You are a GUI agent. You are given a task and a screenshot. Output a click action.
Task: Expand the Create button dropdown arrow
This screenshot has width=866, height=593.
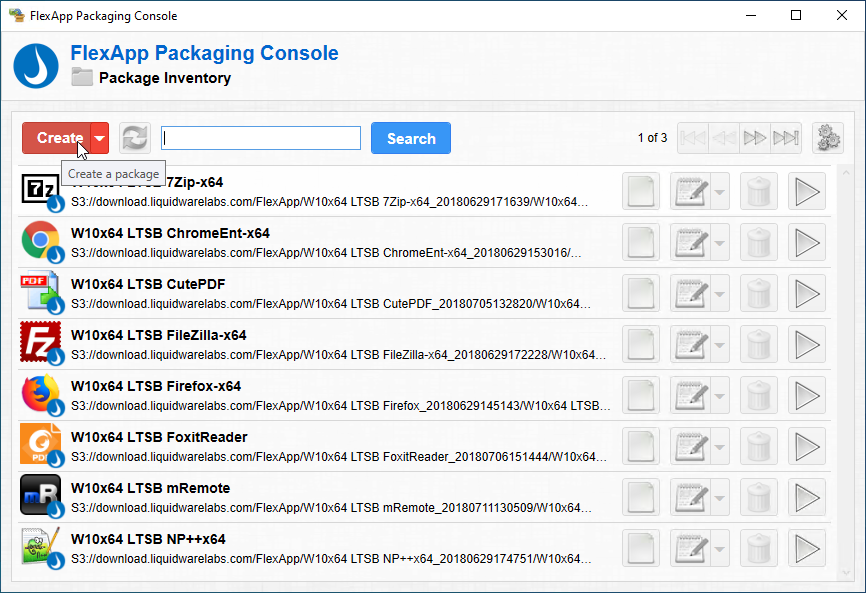pyautogui.click(x=99, y=138)
